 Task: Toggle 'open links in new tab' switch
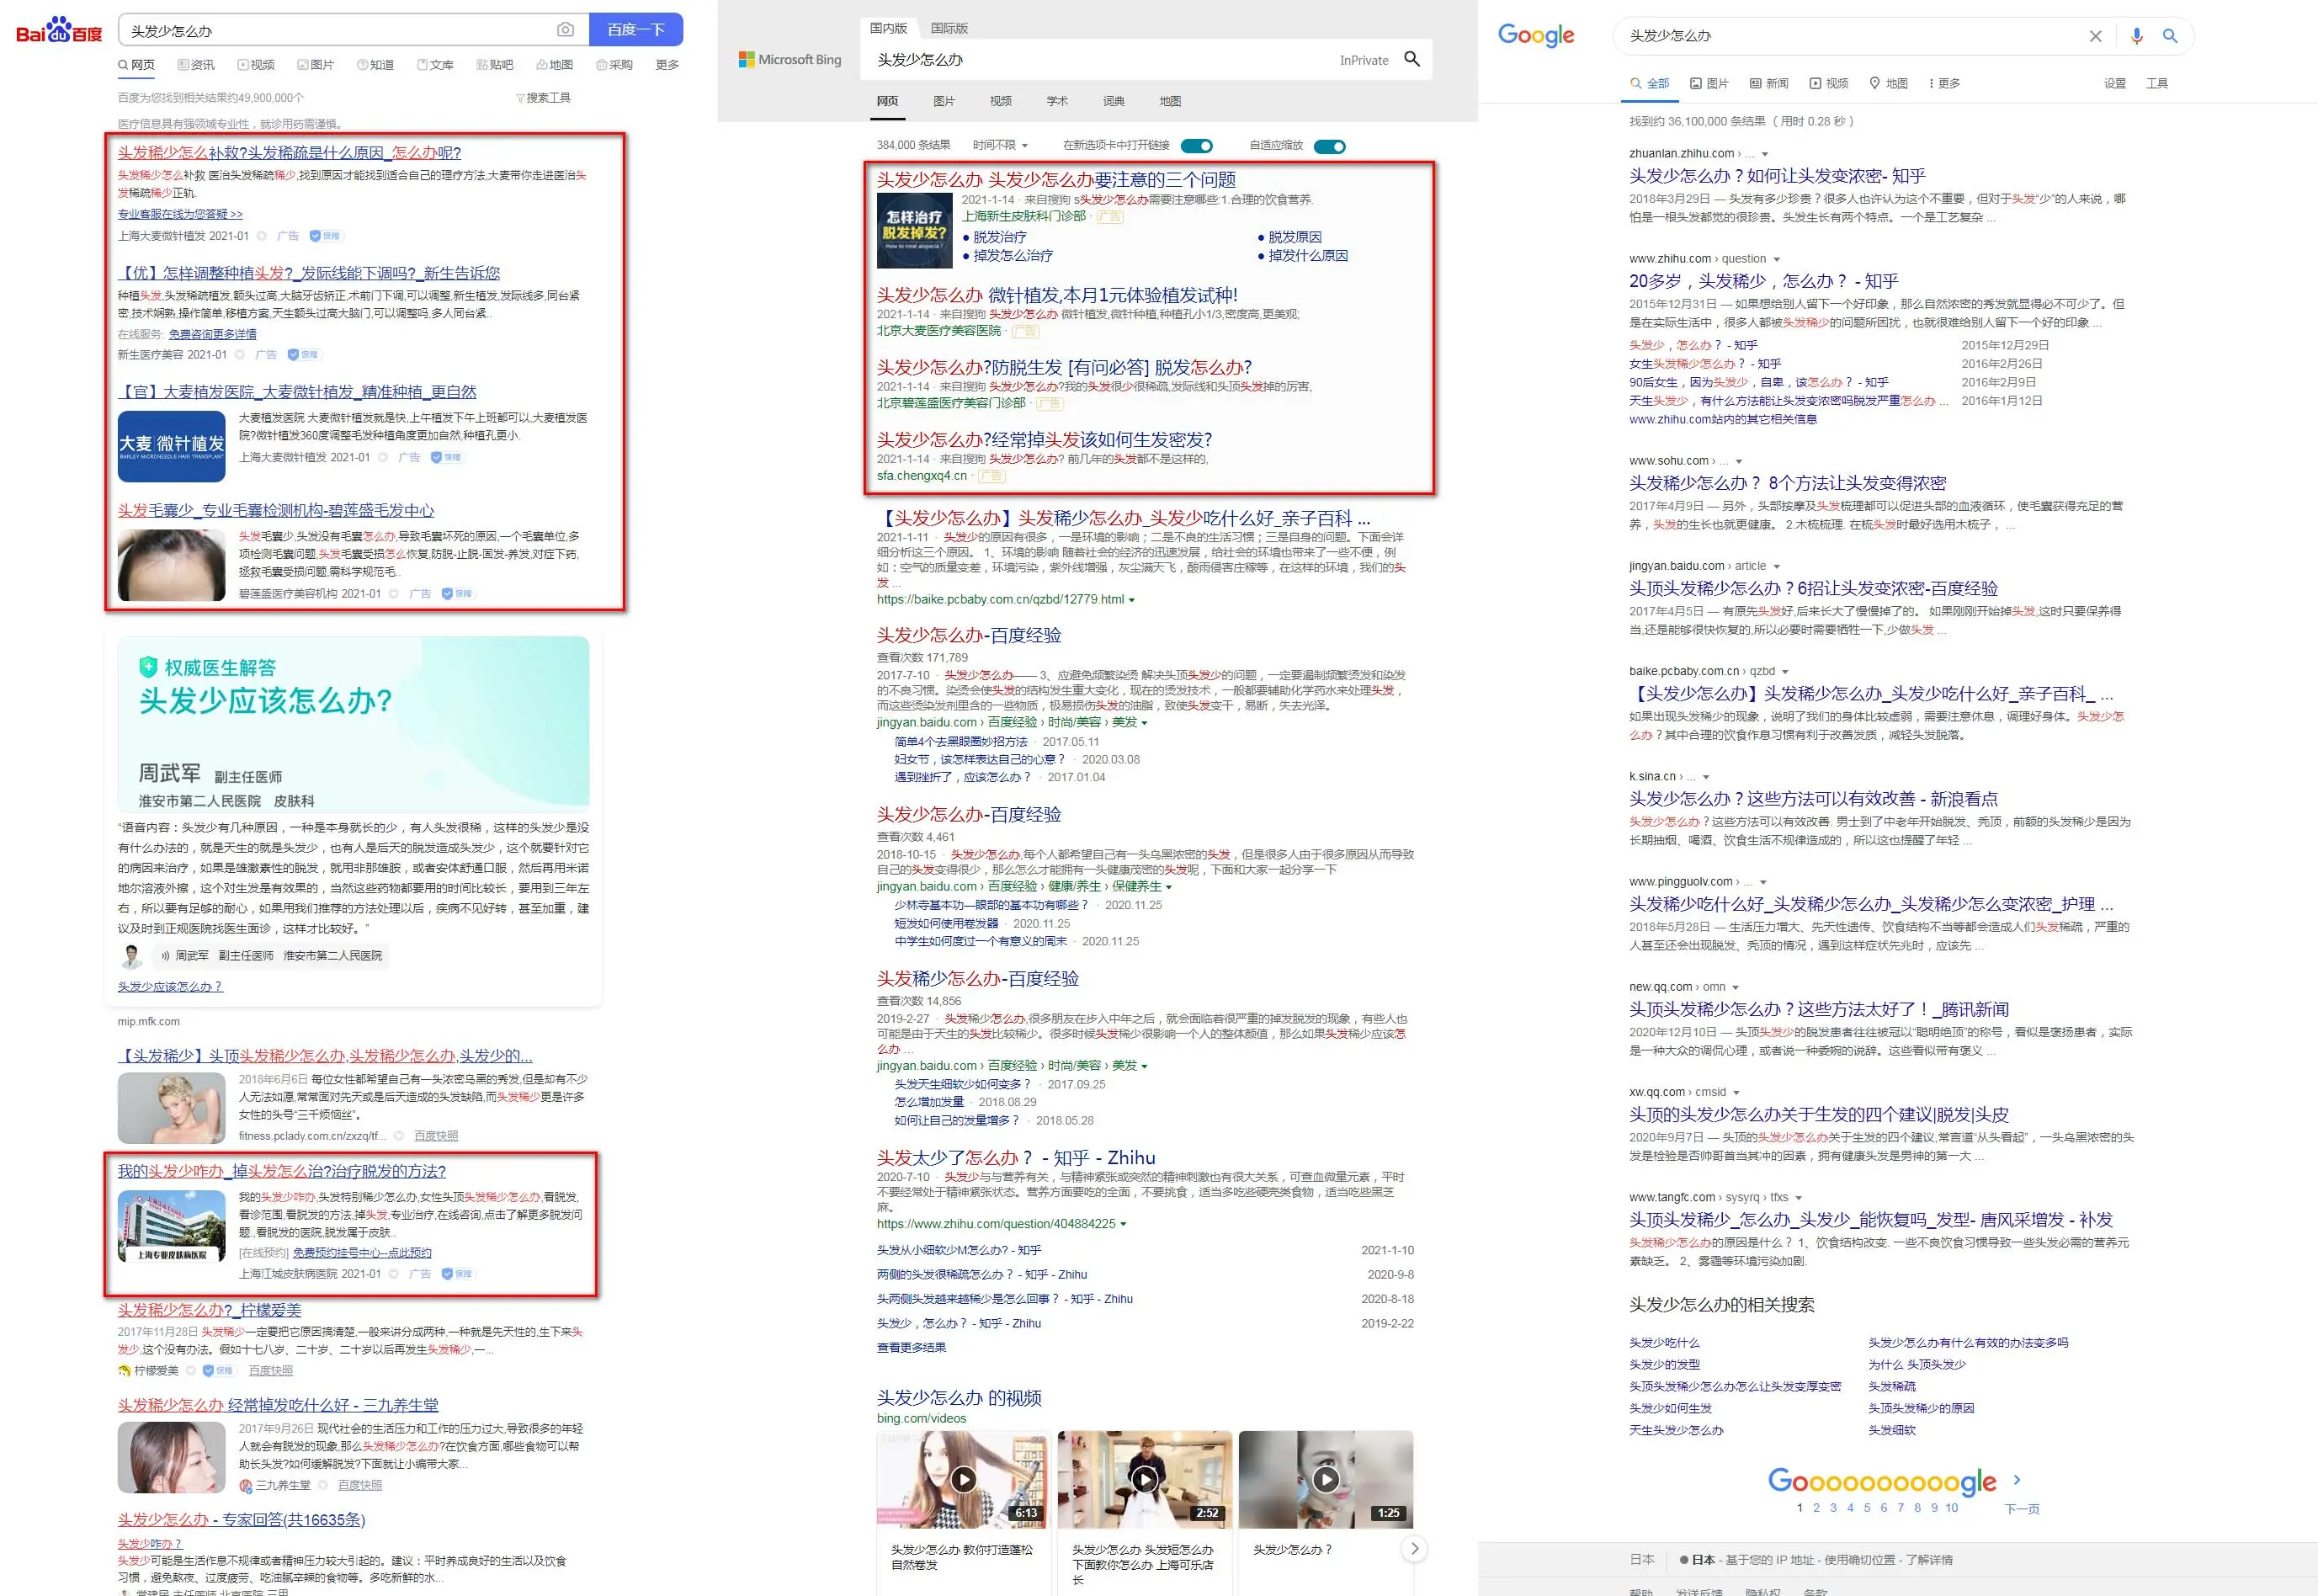(1196, 146)
